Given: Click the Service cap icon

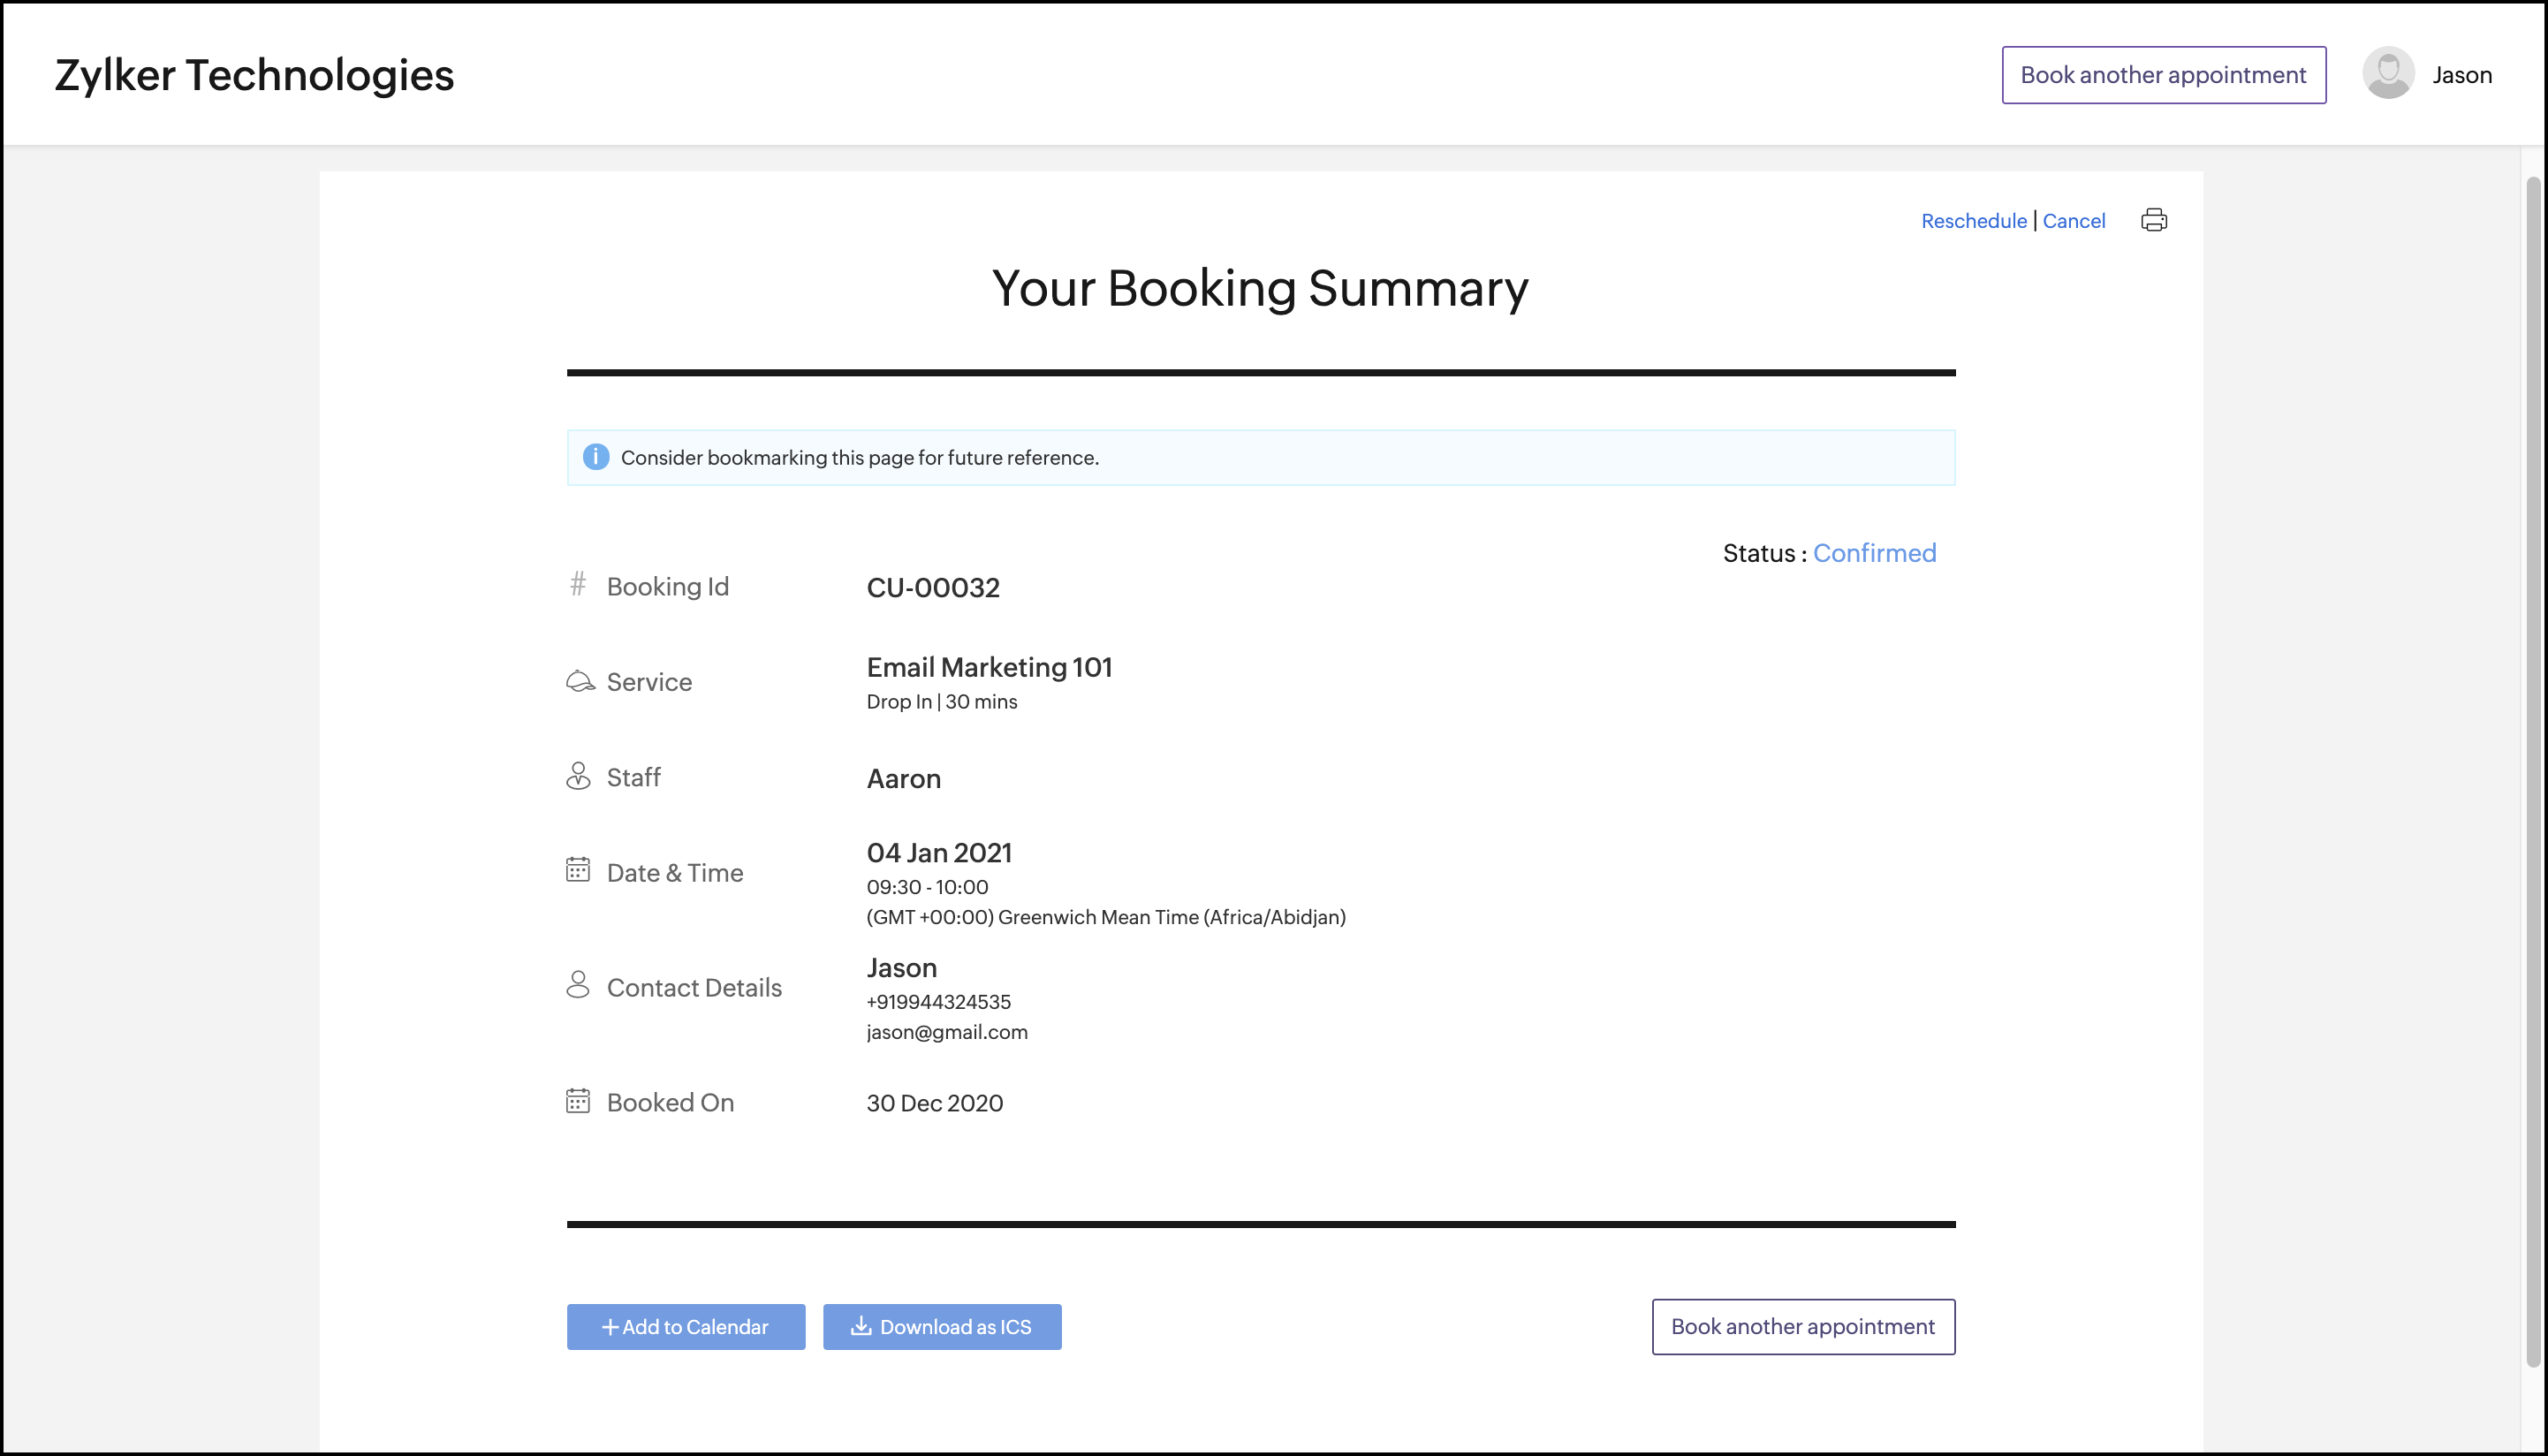Looking at the screenshot, I should tap(580, 681).
